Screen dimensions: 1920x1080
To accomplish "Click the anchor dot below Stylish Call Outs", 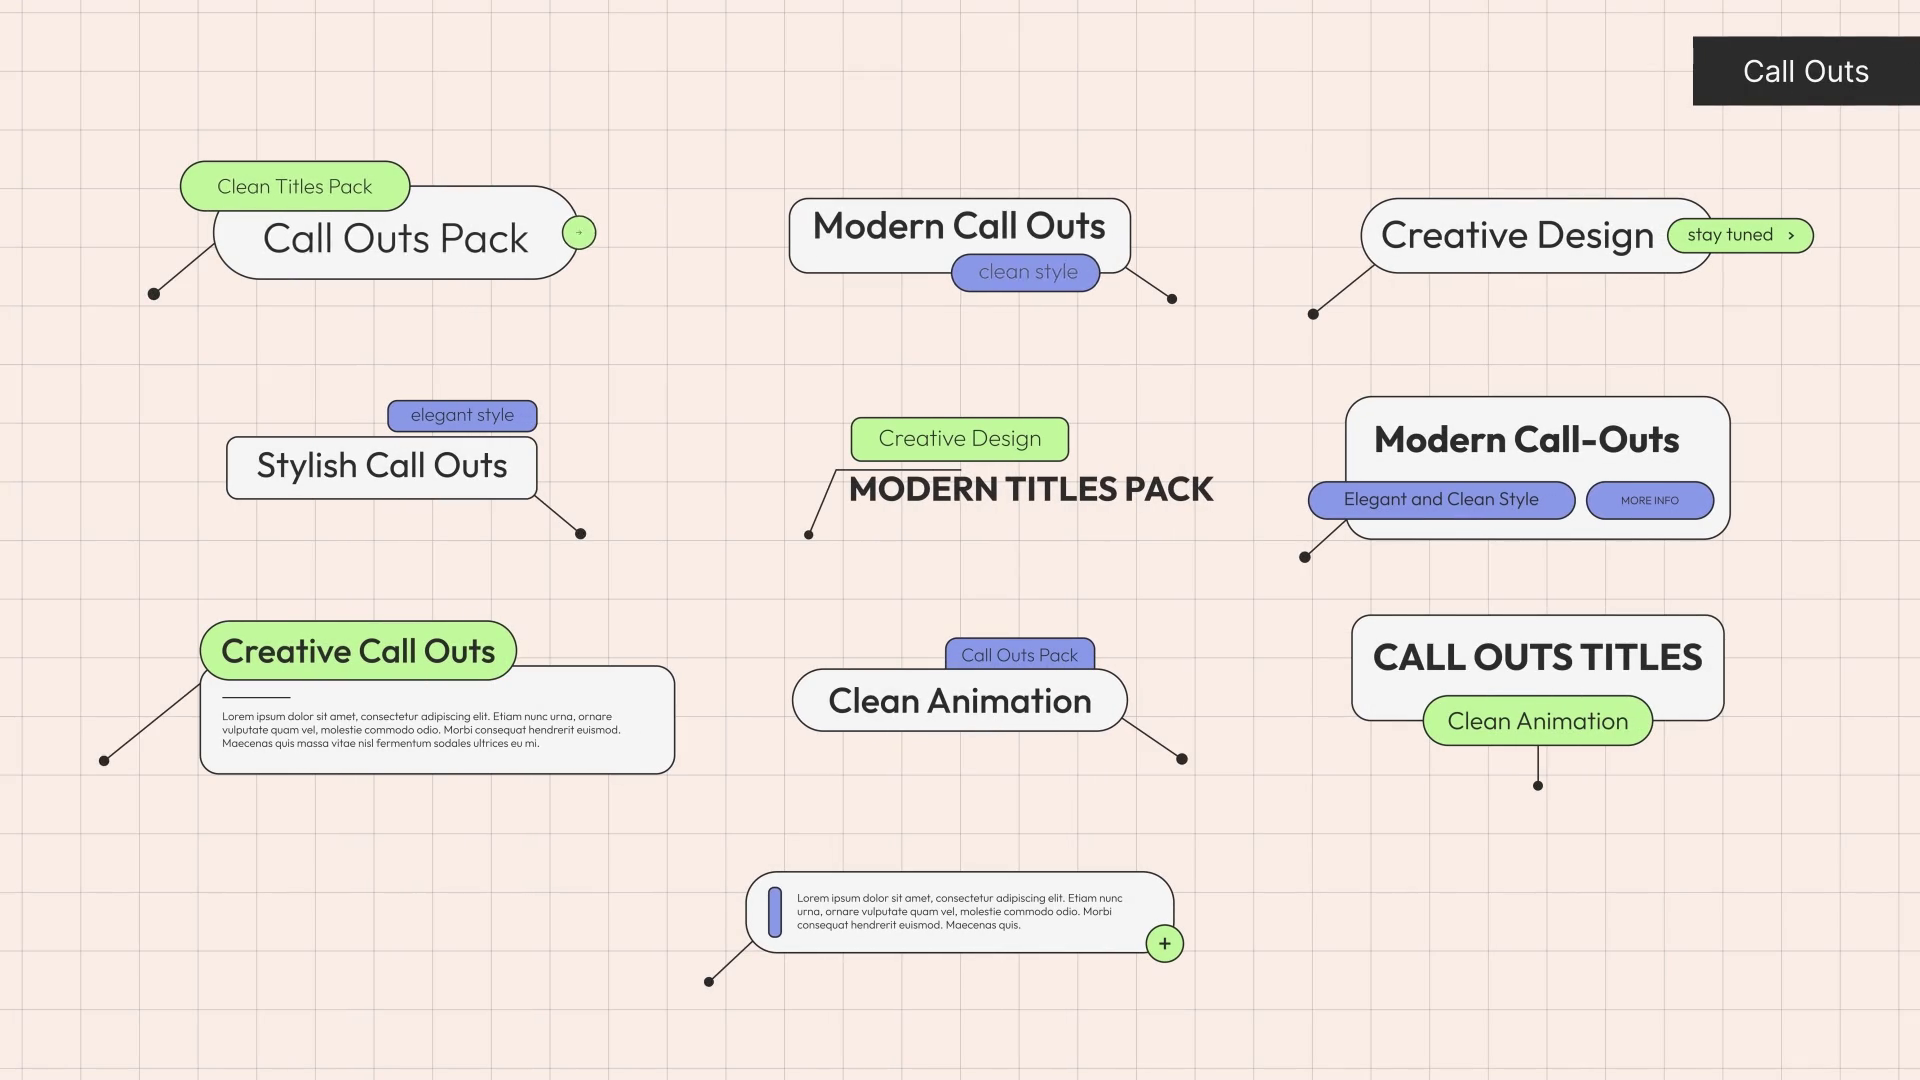I will coord(581,534).
